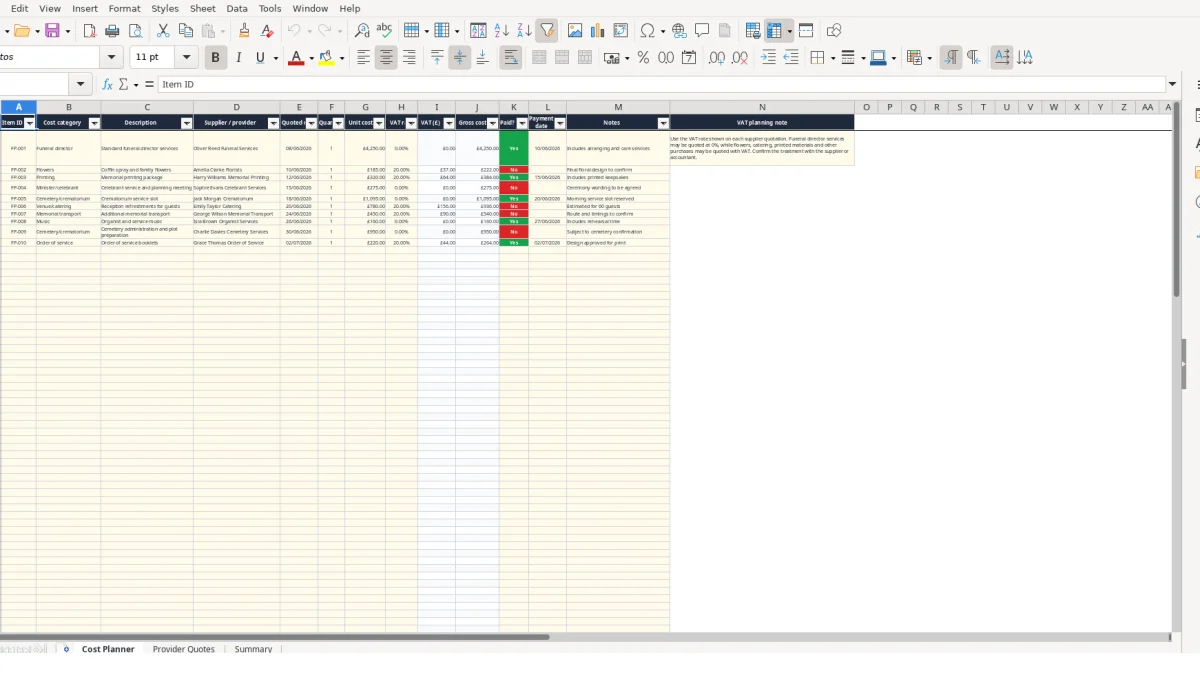
Task: Click the vertical scrollbar thumb
Action: [x=1176, y=200]
